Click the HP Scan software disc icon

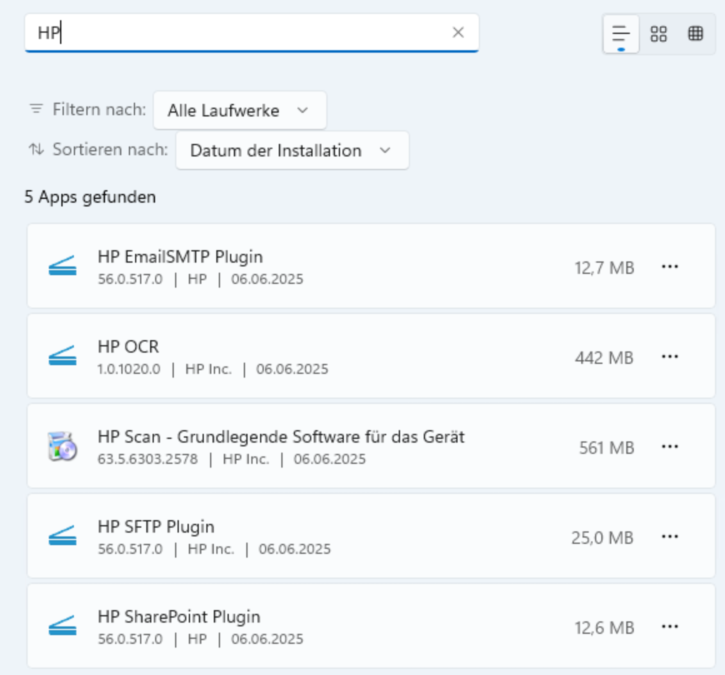62,446
